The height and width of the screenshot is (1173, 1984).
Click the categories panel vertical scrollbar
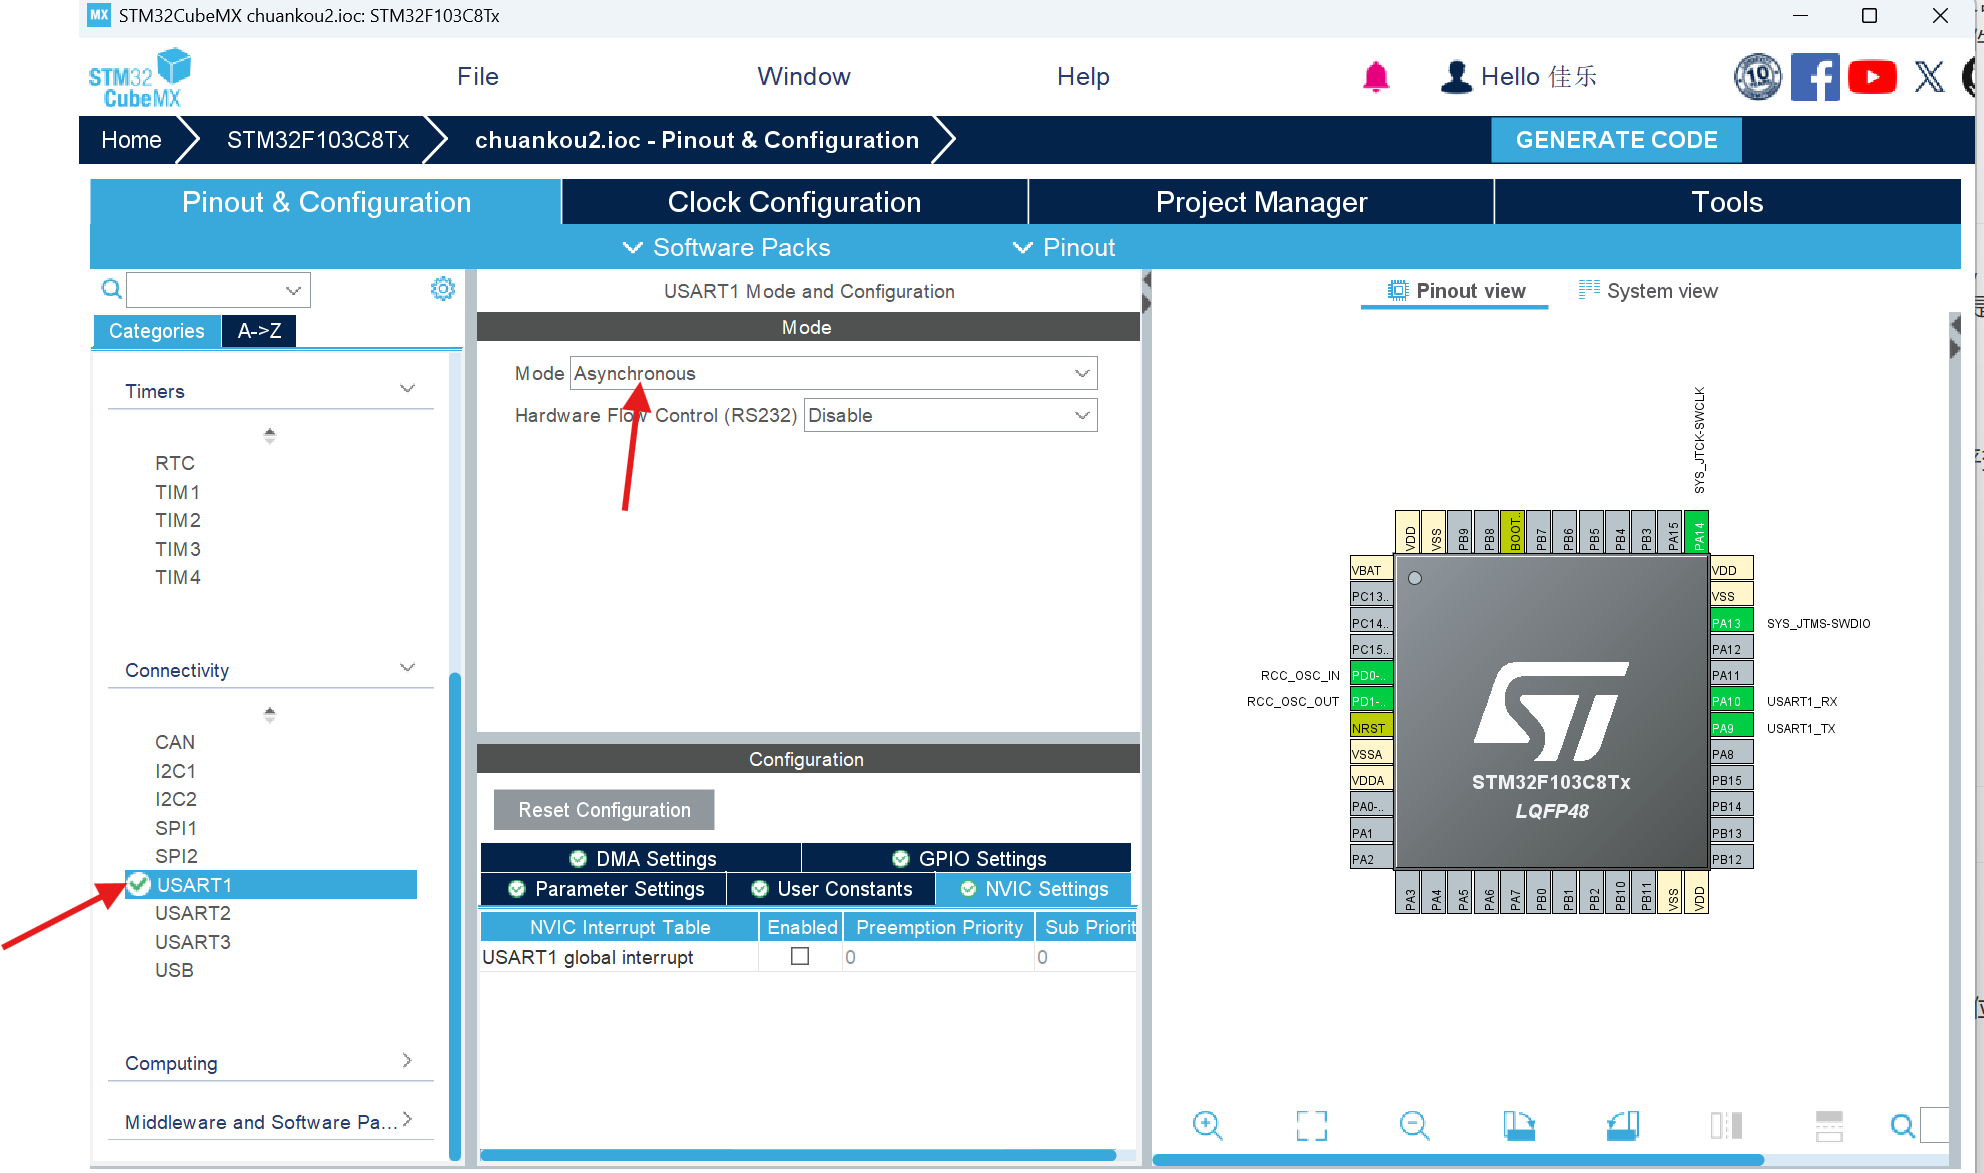(455, 915)
